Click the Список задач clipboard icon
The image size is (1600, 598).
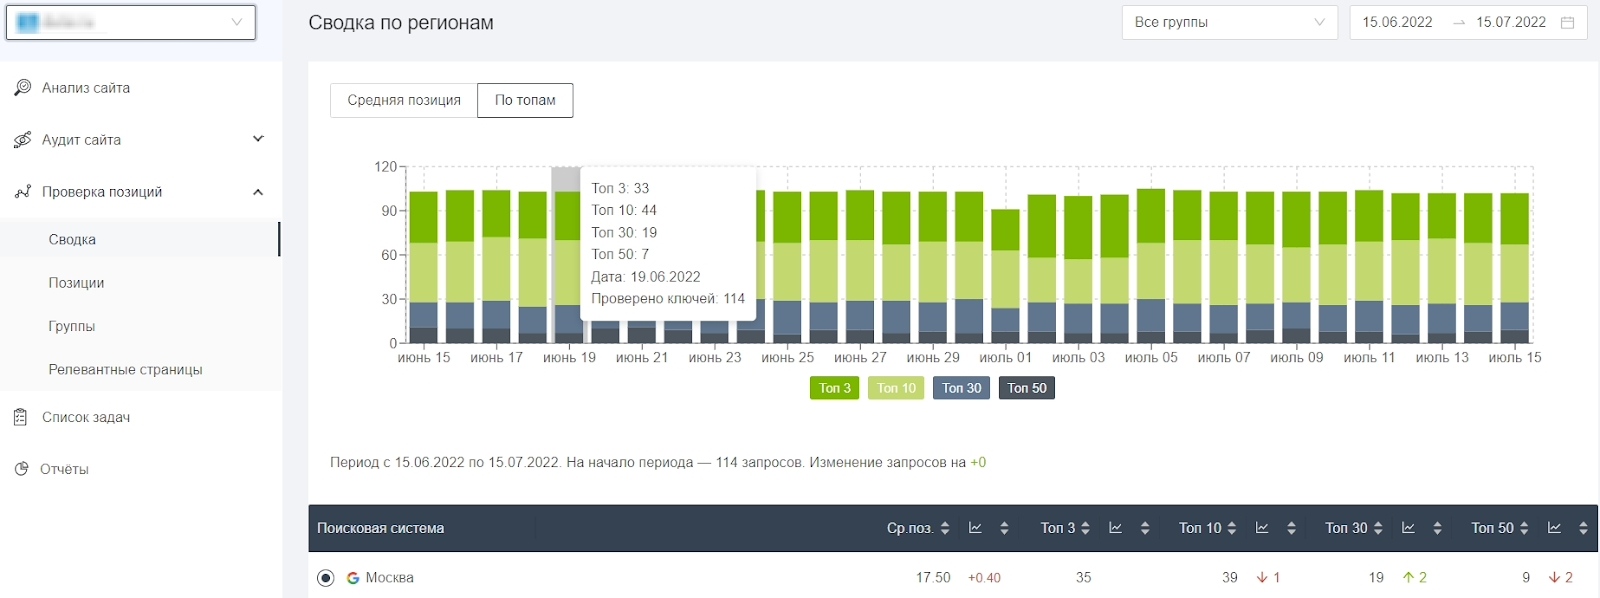click(x=21, y=417)
